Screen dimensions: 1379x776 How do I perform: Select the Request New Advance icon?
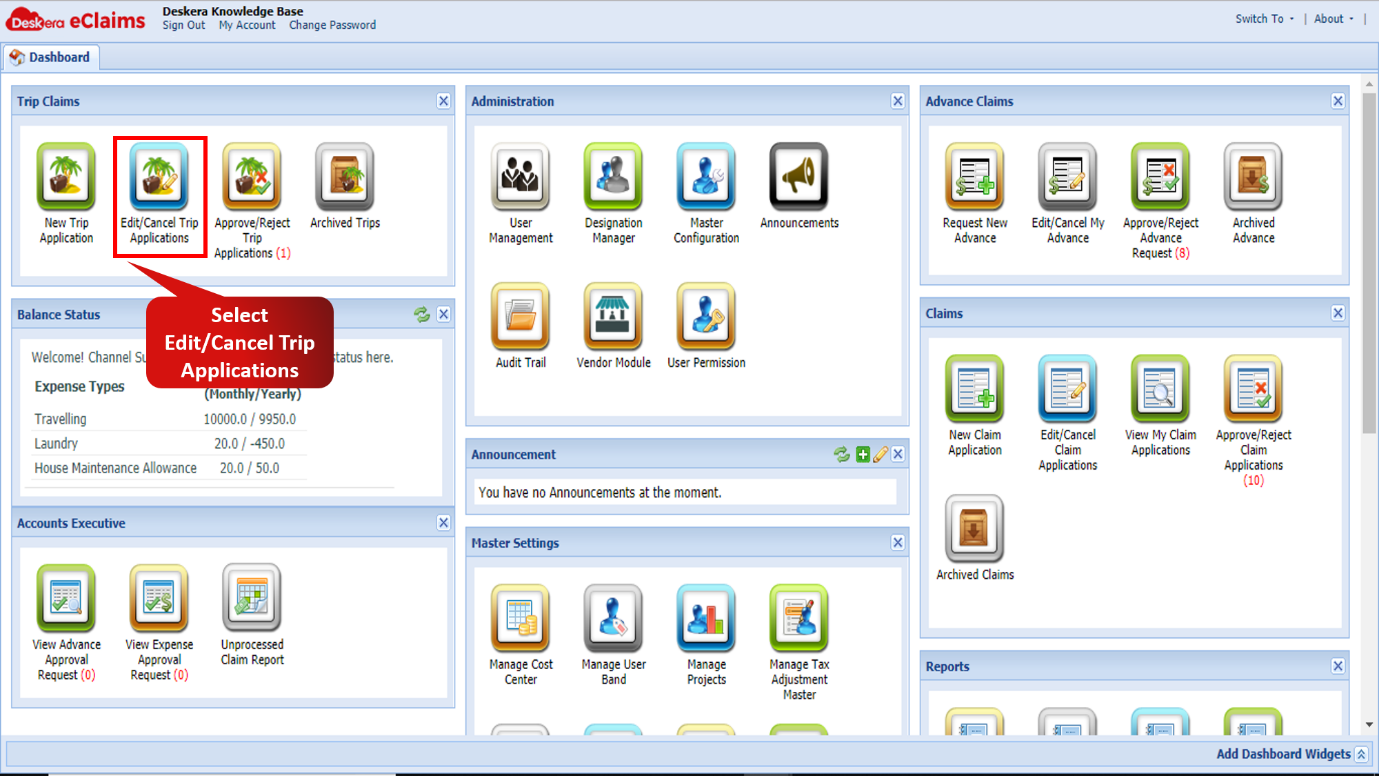click(x=974, y=177)
